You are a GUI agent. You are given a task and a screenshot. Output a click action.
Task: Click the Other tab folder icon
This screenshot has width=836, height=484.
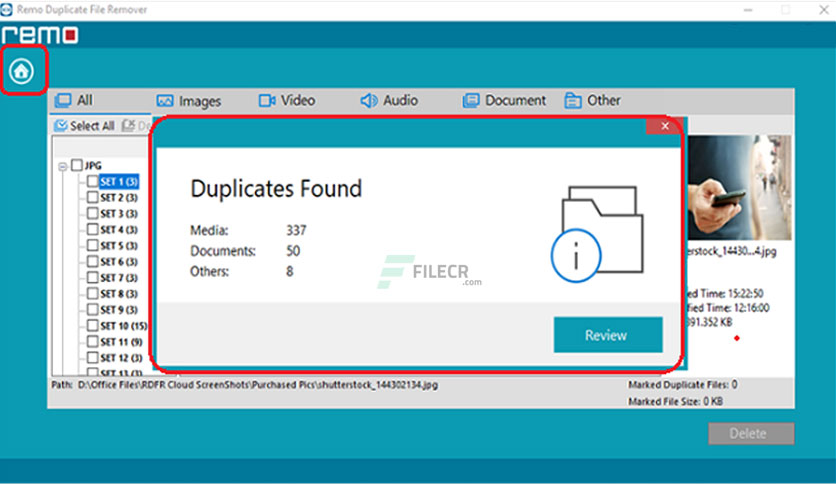coord(573,100)
